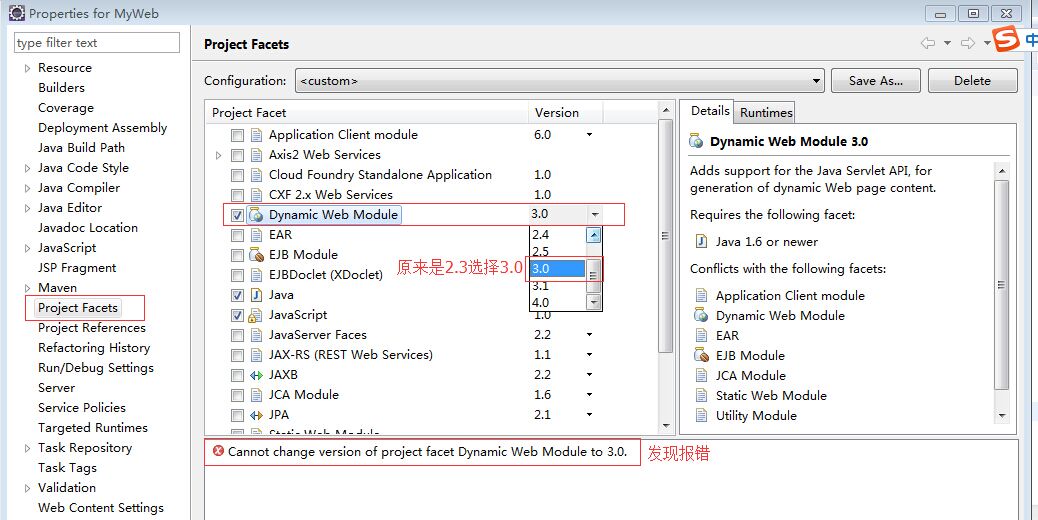Click the Dynamic Web Module globe icon in facet list

pos(256,215)
